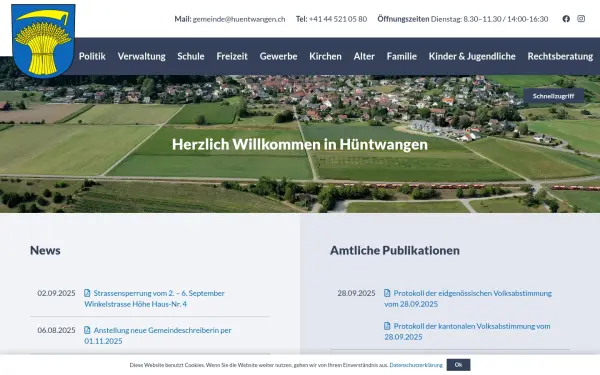The image size is (600, 375).
Task: Open the Politik menu
Action: coord(92,56)
